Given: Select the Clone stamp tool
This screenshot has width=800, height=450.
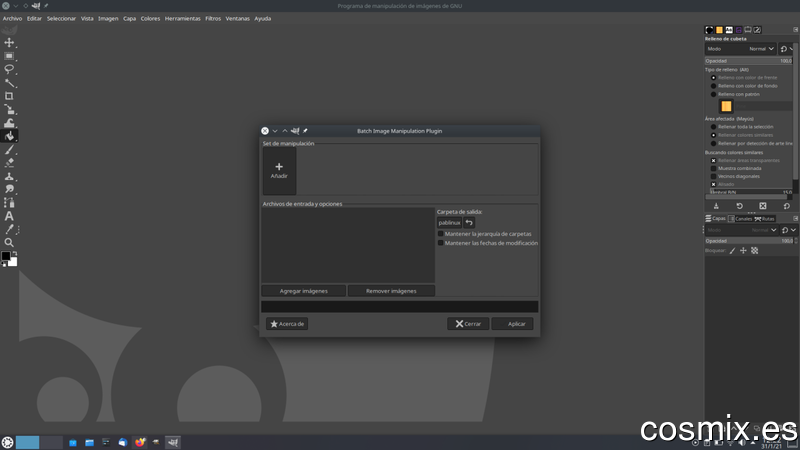Looking at the screenshot, I should click(9, 176).
